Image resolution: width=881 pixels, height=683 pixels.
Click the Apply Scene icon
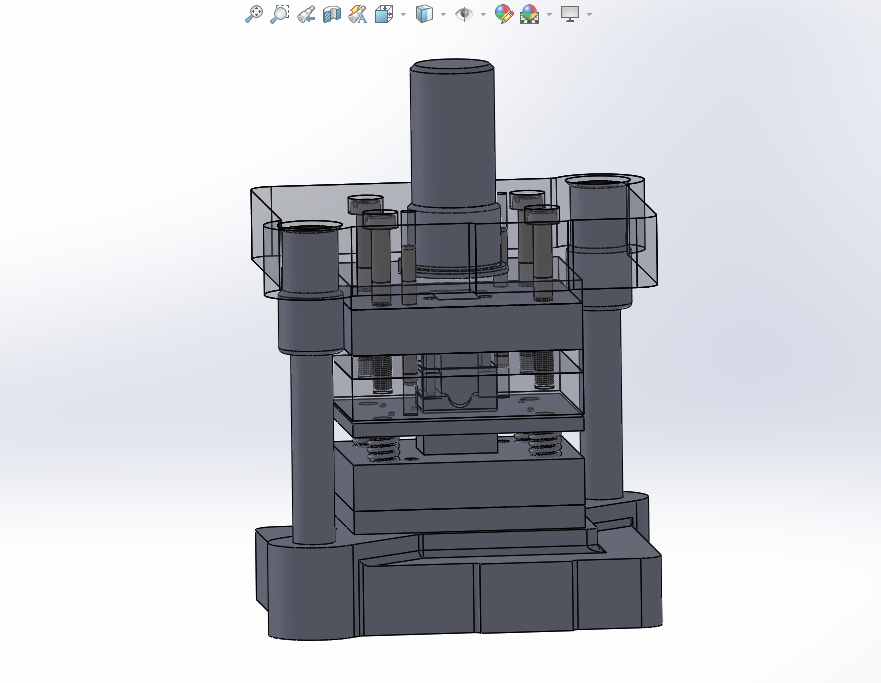529,14
